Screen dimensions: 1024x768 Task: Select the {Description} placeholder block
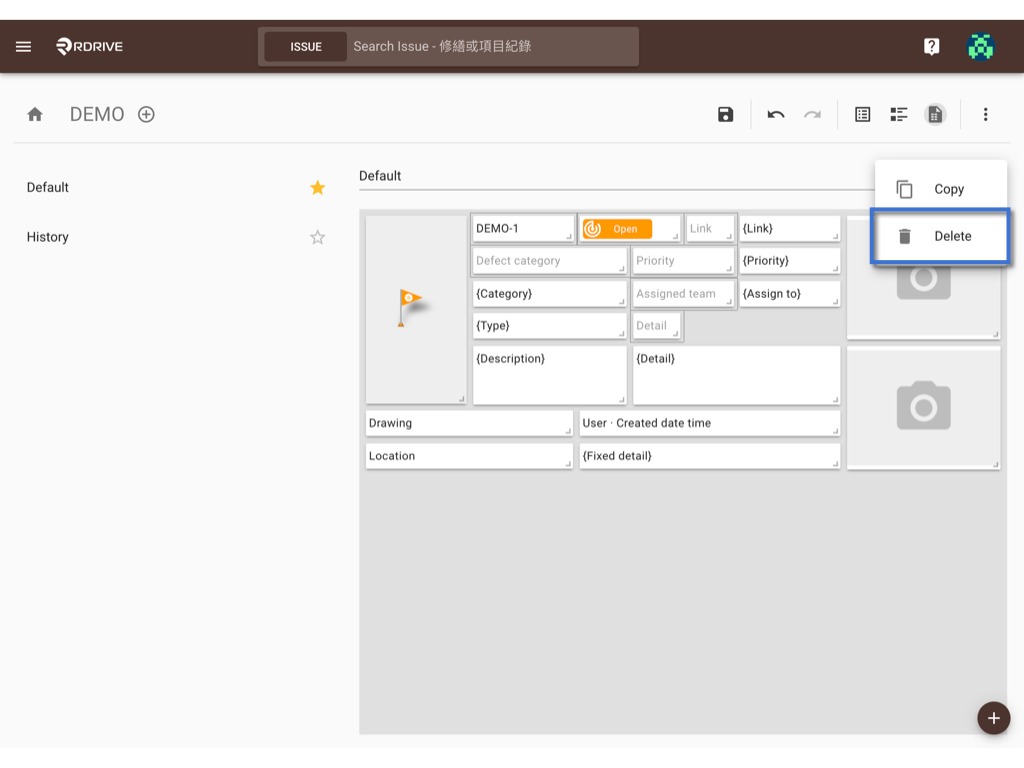(x=549, y=375)
